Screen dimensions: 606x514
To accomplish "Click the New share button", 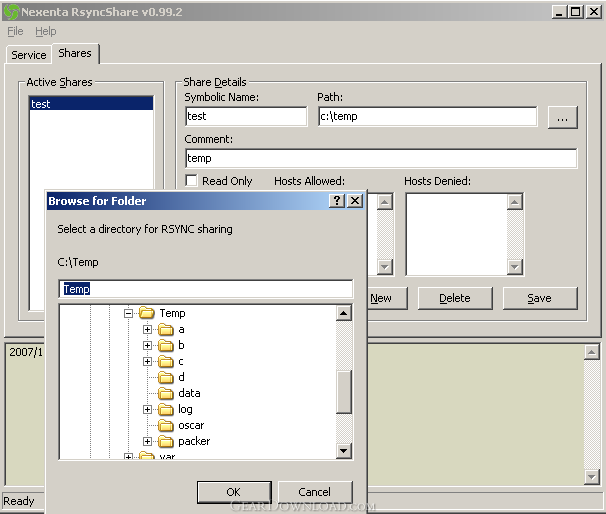I will coord(387,298).
